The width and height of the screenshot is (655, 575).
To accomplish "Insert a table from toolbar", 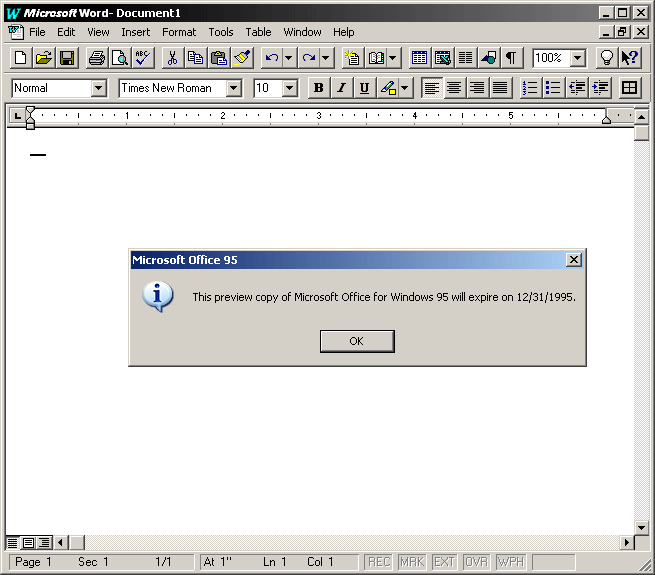I will (x=419, y=58).
